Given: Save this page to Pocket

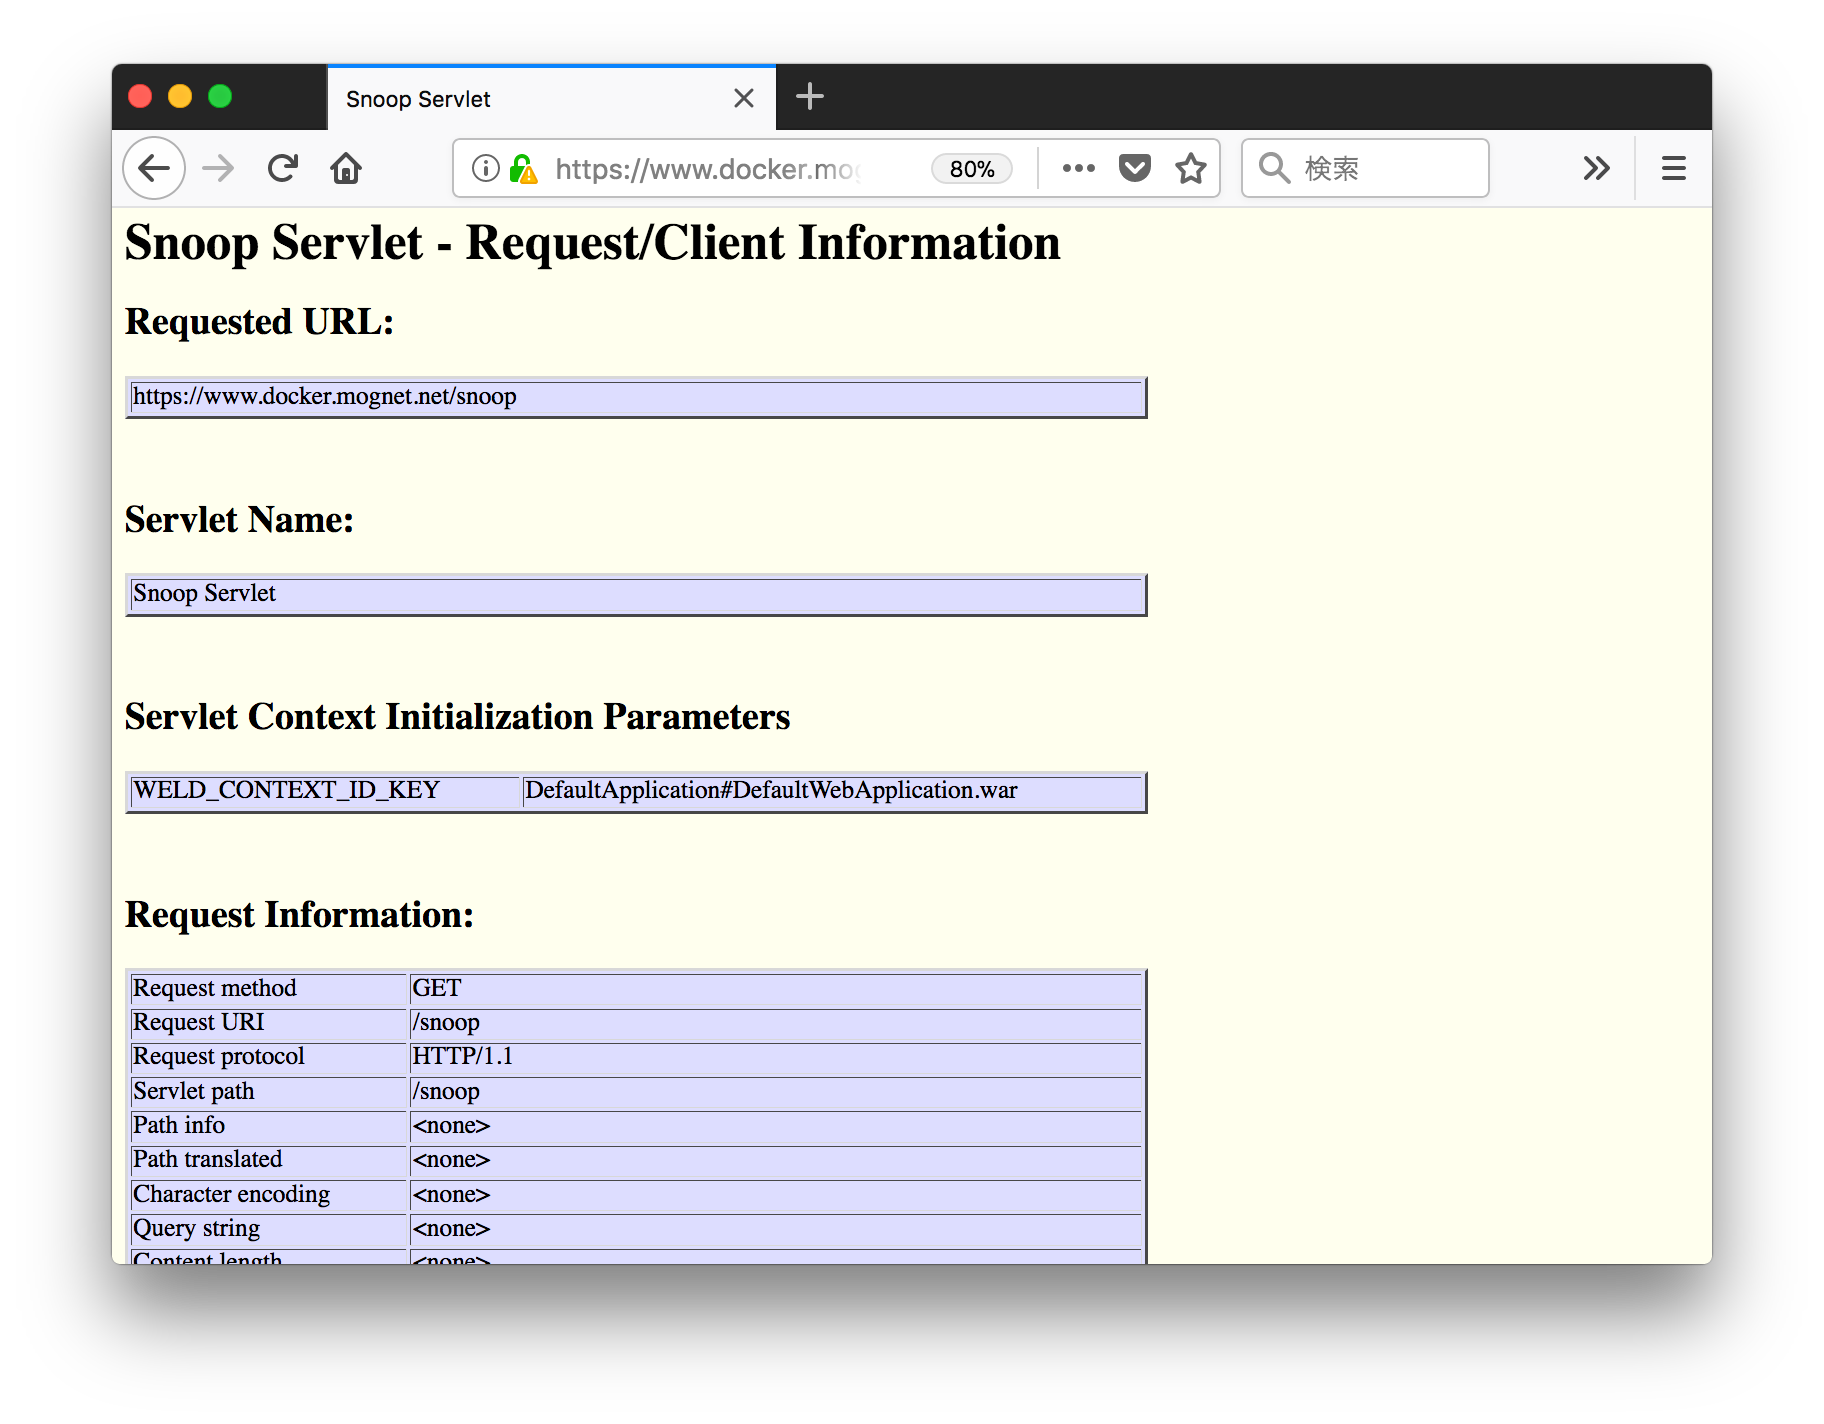Looking at the screenshot, I should (1133, 168).
